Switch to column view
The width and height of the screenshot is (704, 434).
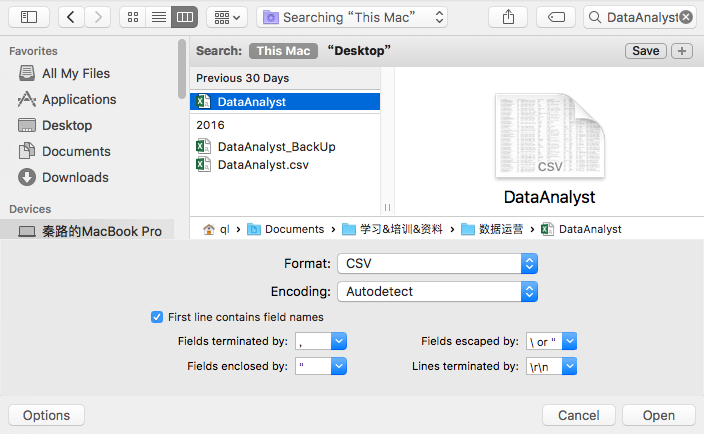point(184,17)
